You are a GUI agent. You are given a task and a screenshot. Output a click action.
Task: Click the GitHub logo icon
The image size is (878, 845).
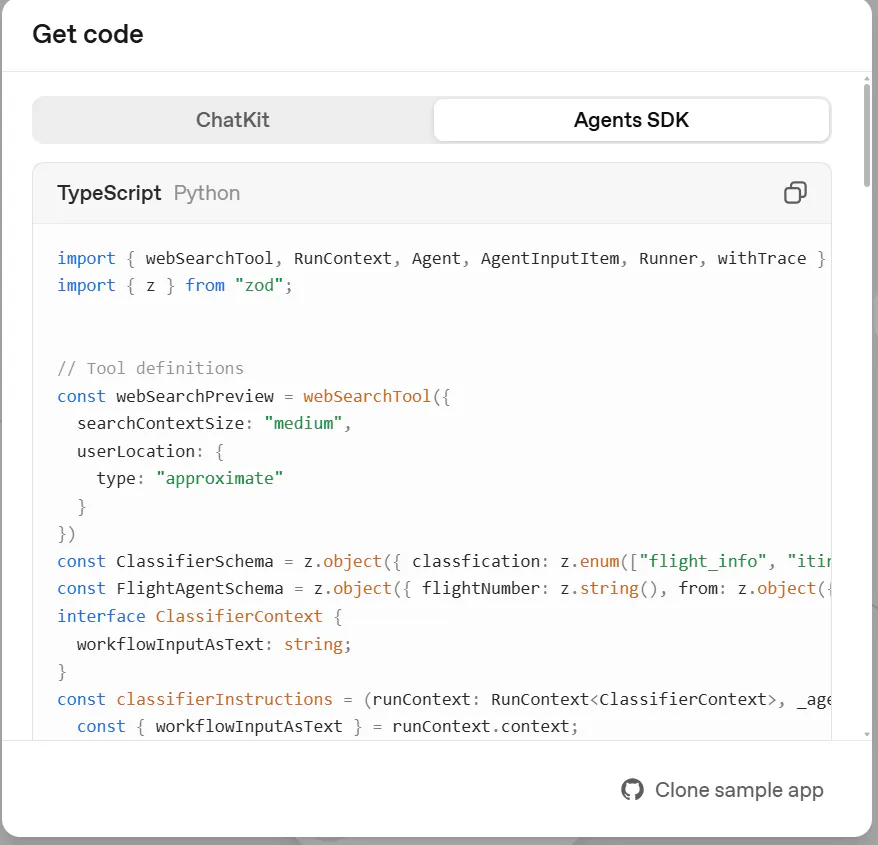point(632,790)
